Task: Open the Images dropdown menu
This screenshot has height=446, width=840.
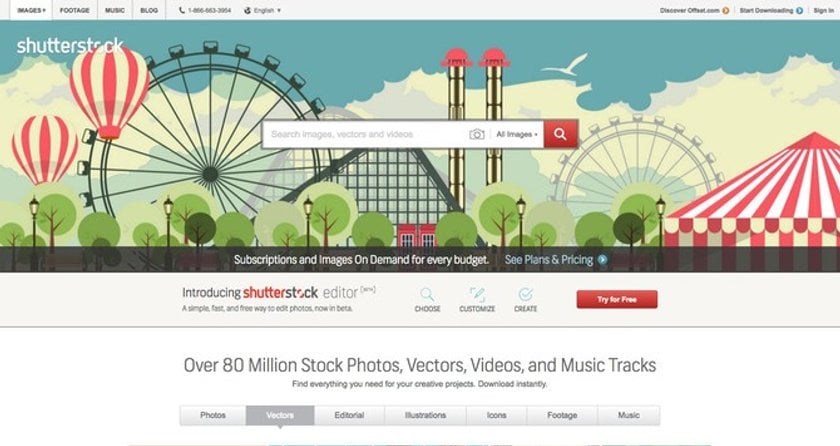Action: (x=31, y=10)
